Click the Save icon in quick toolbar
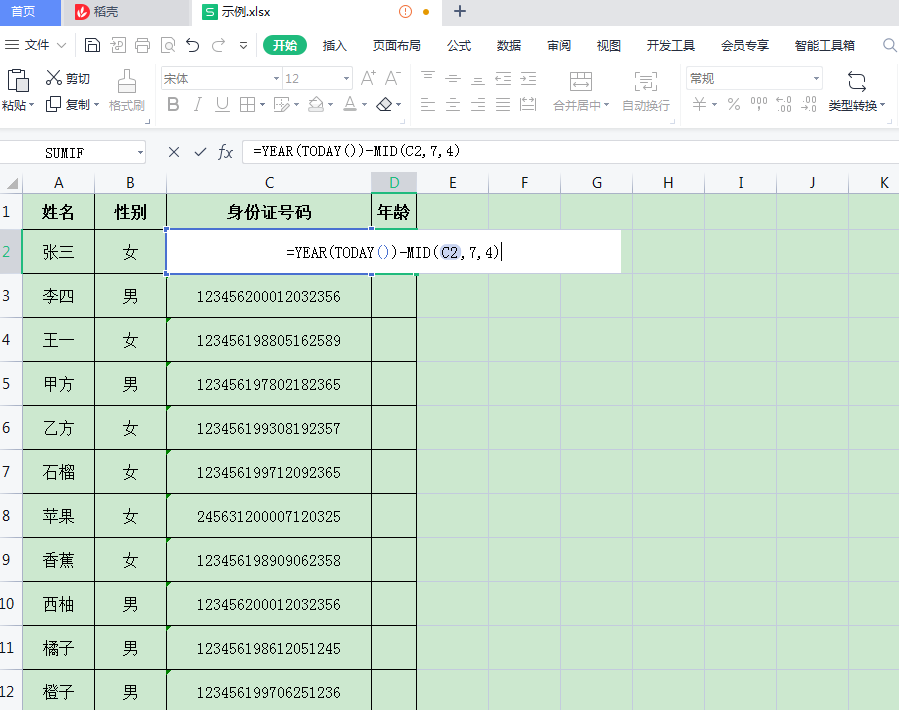 92,45
